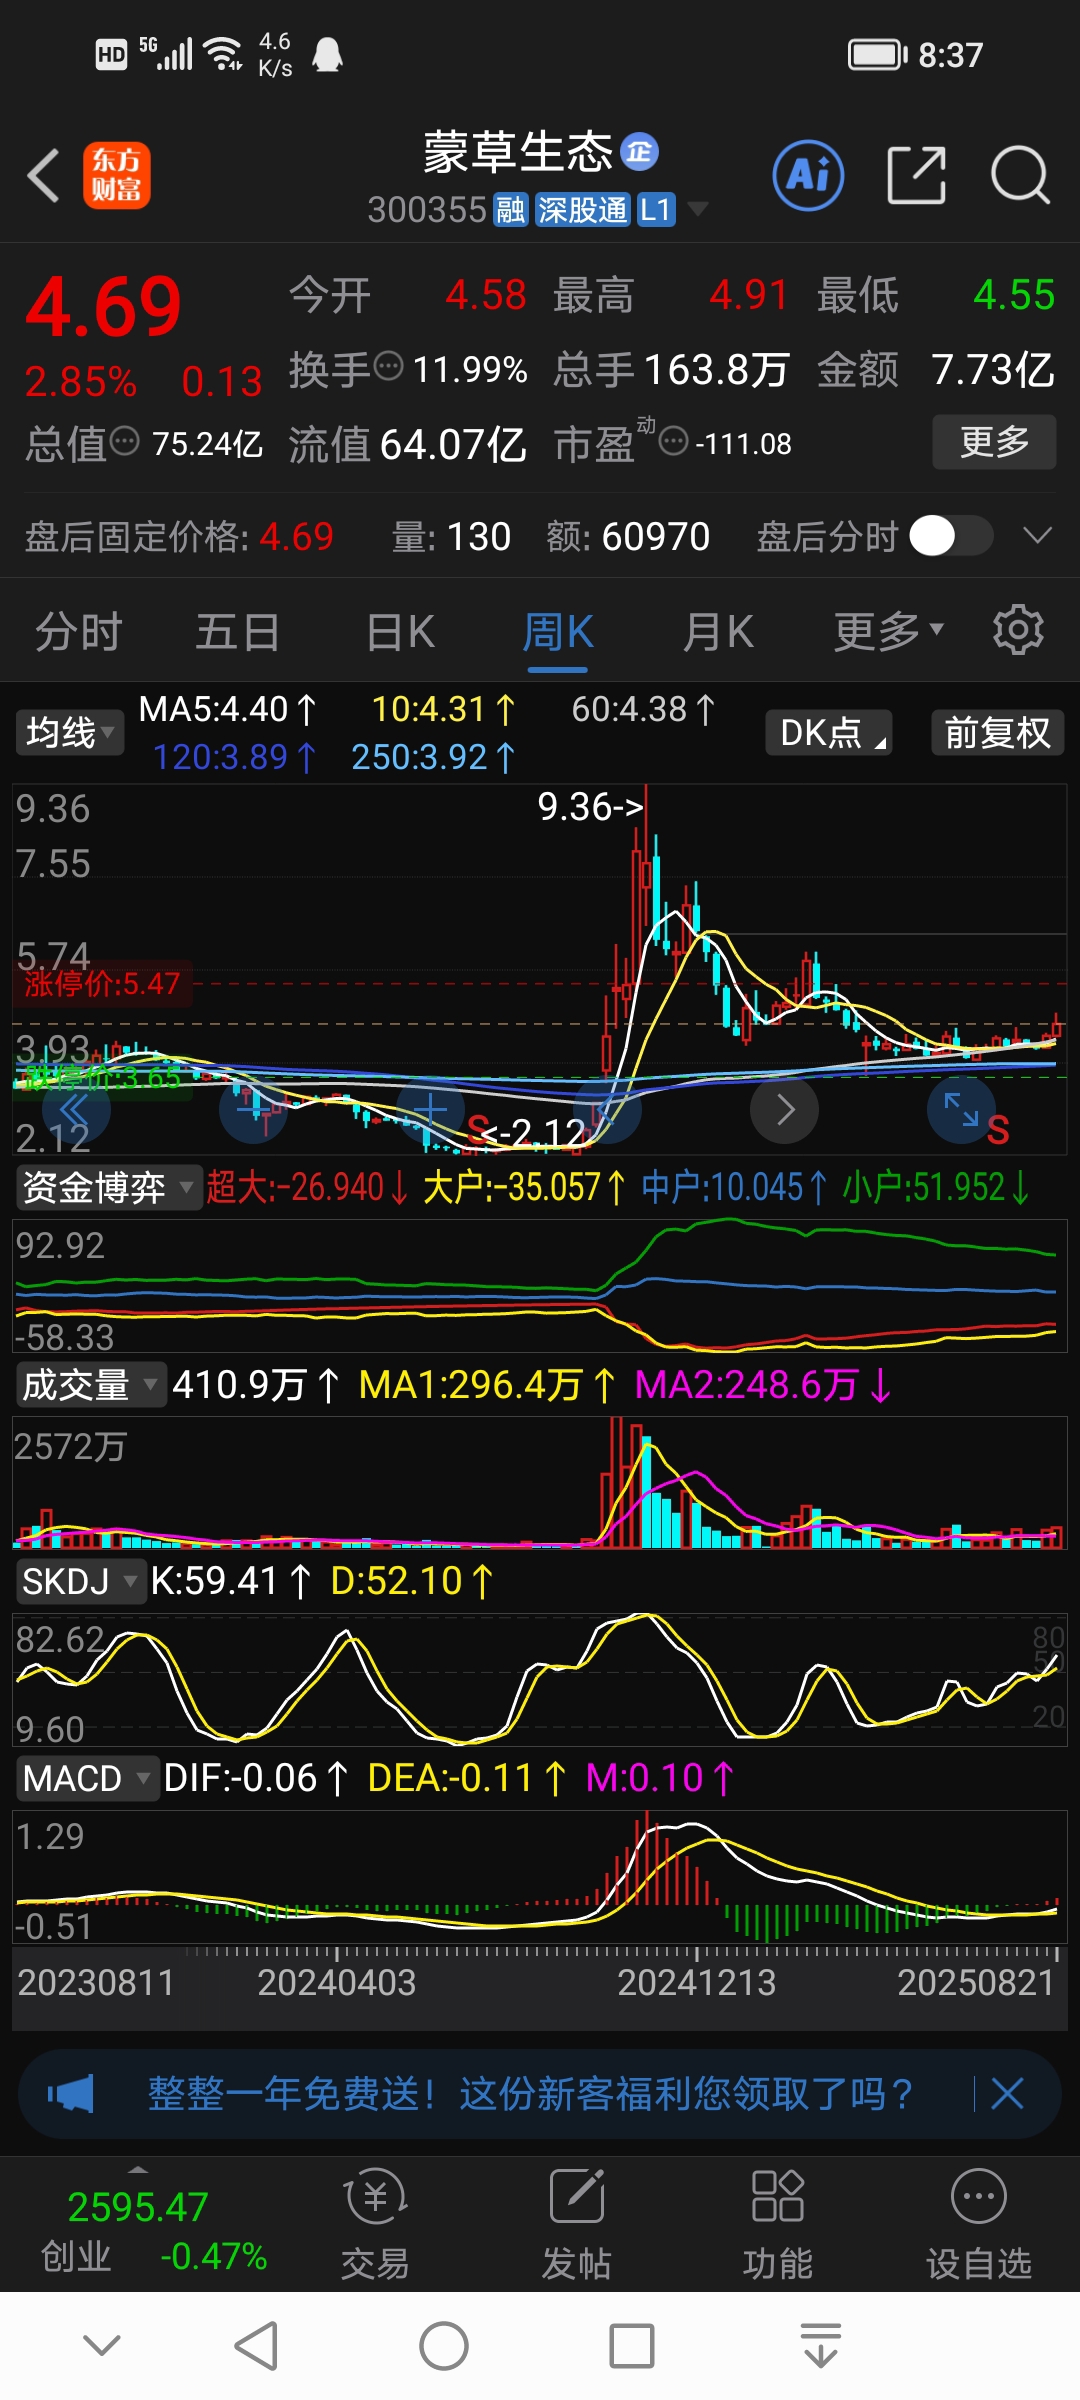The height and width of the screenshot is (2400, 1080).
Task: Tap Android home navigation button
Action: pyautogui.click(x=444, y=2346)
